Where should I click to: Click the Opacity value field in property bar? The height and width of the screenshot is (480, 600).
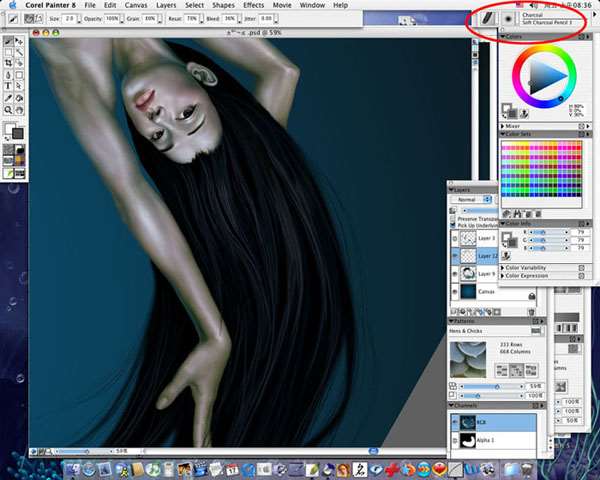click(x=110, y=18)
